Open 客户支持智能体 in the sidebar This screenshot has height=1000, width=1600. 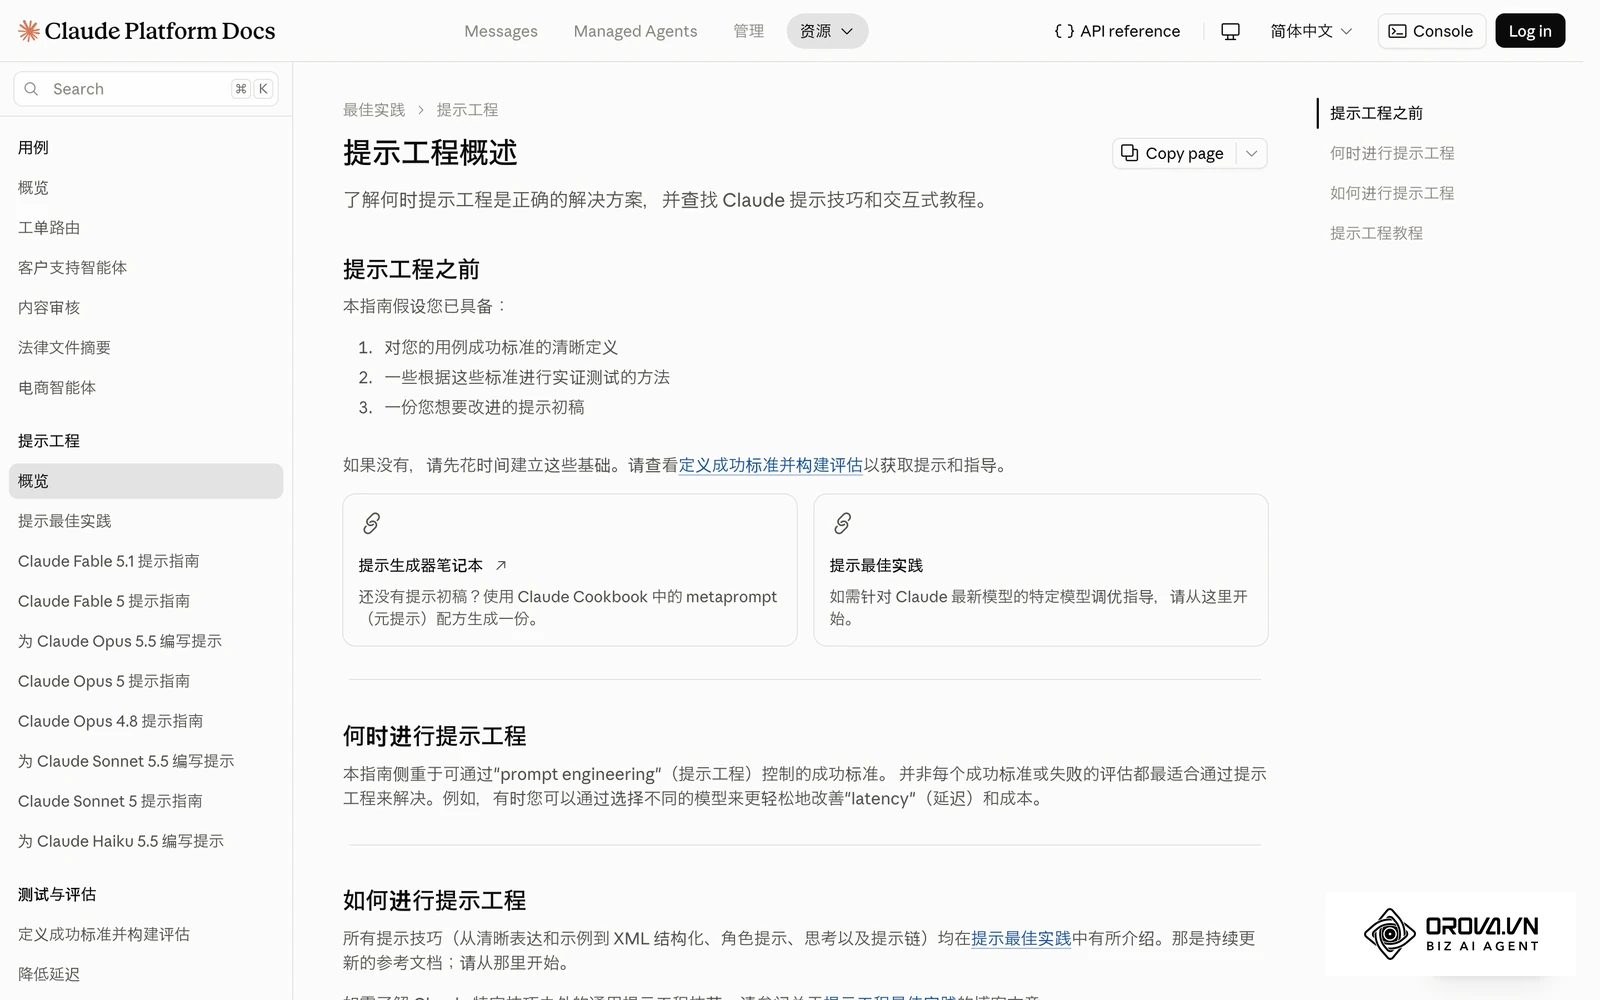pyautogui.click(x=146, y=268)
